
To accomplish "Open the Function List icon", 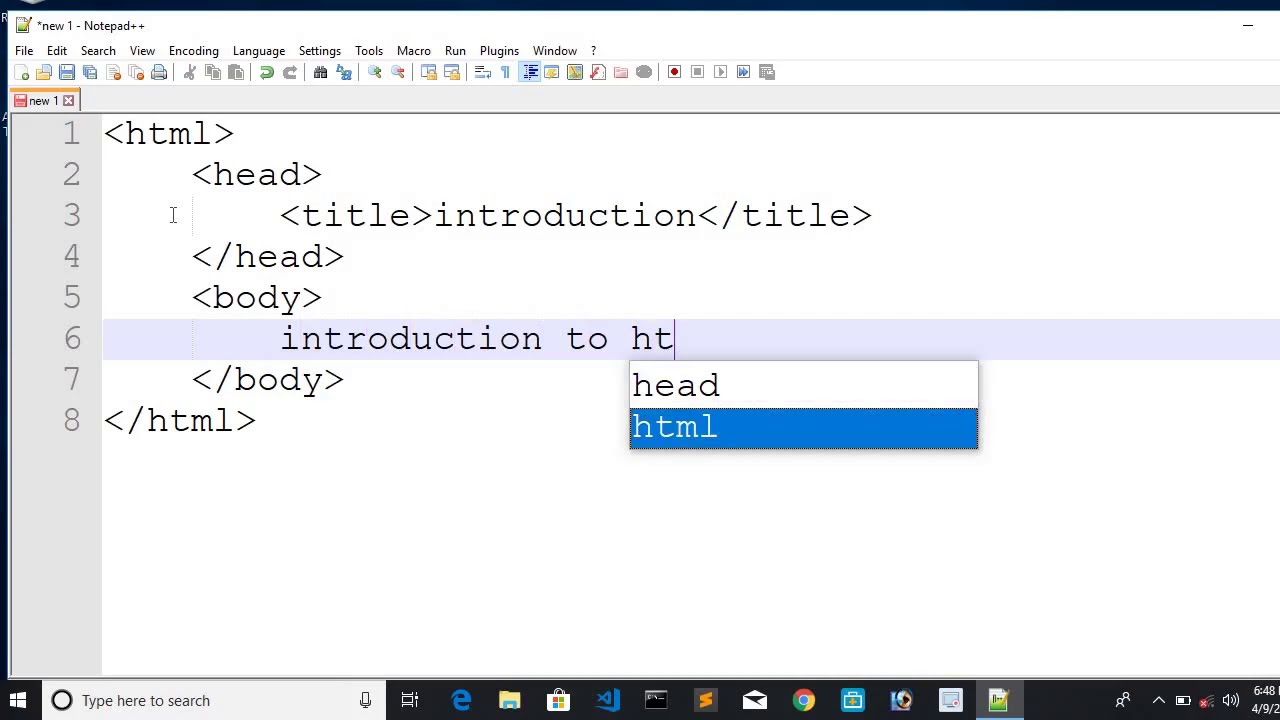I will 598,72.
